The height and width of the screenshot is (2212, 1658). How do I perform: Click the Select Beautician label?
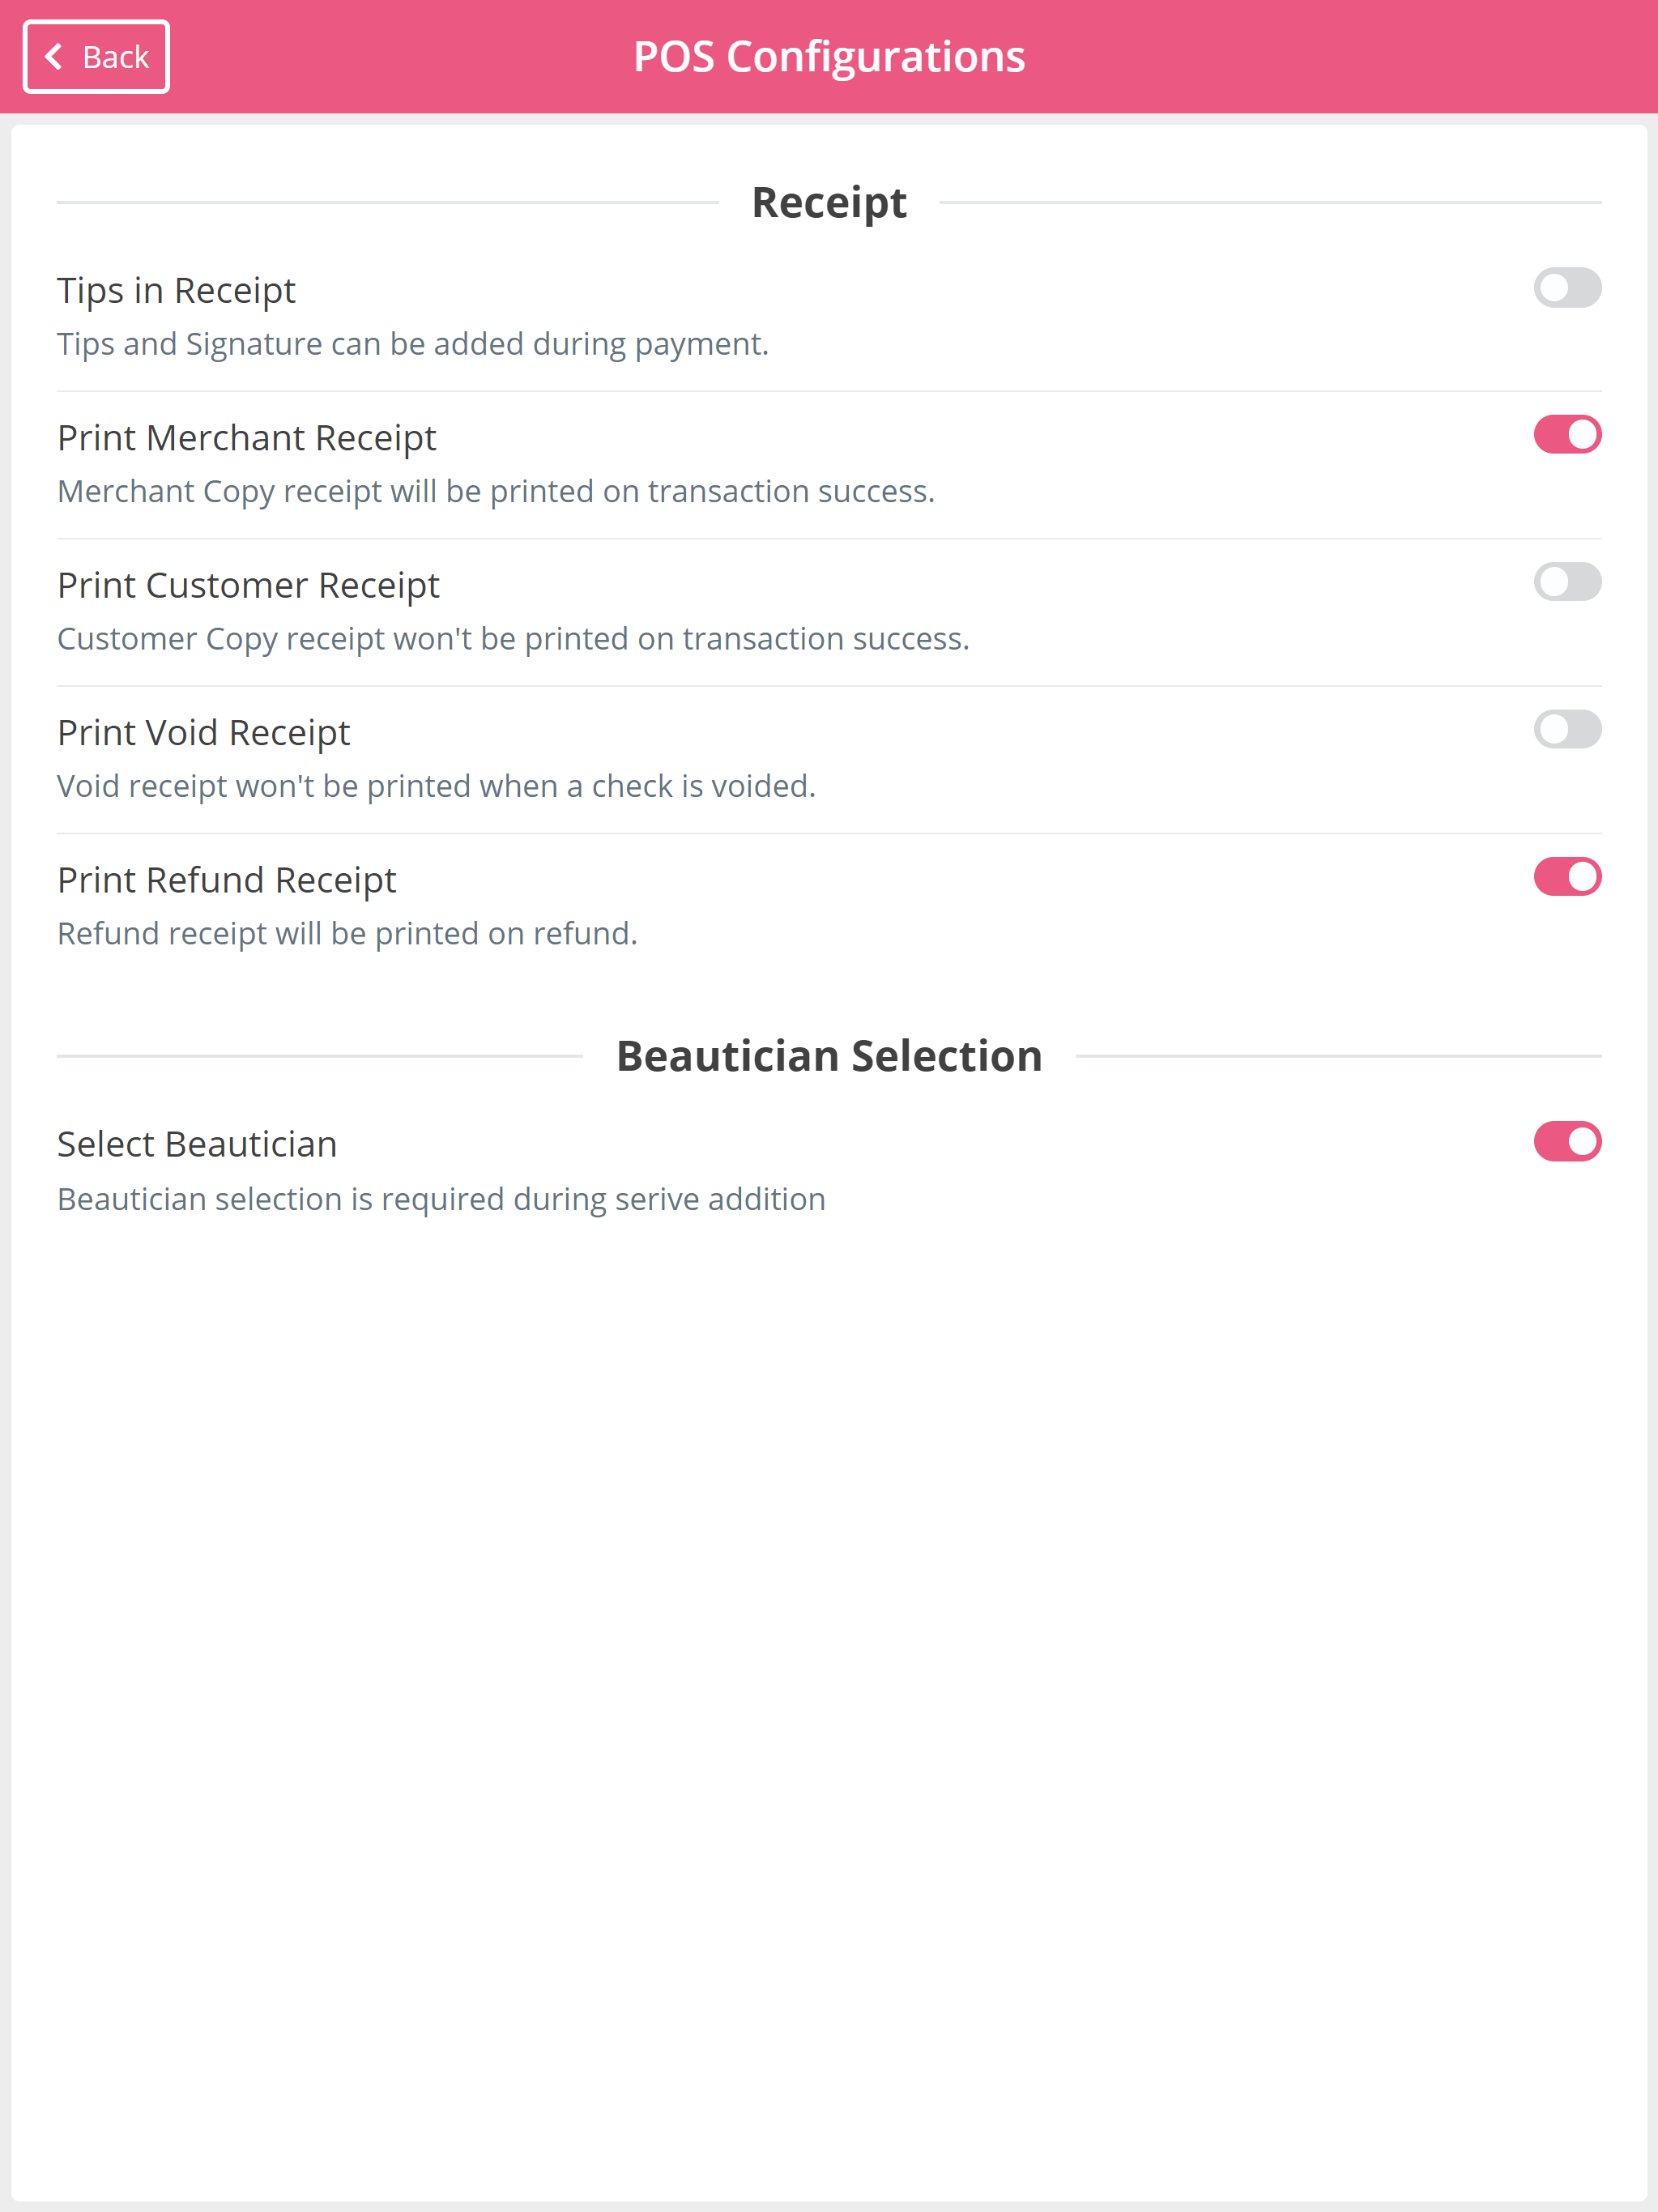point(197,1144)
